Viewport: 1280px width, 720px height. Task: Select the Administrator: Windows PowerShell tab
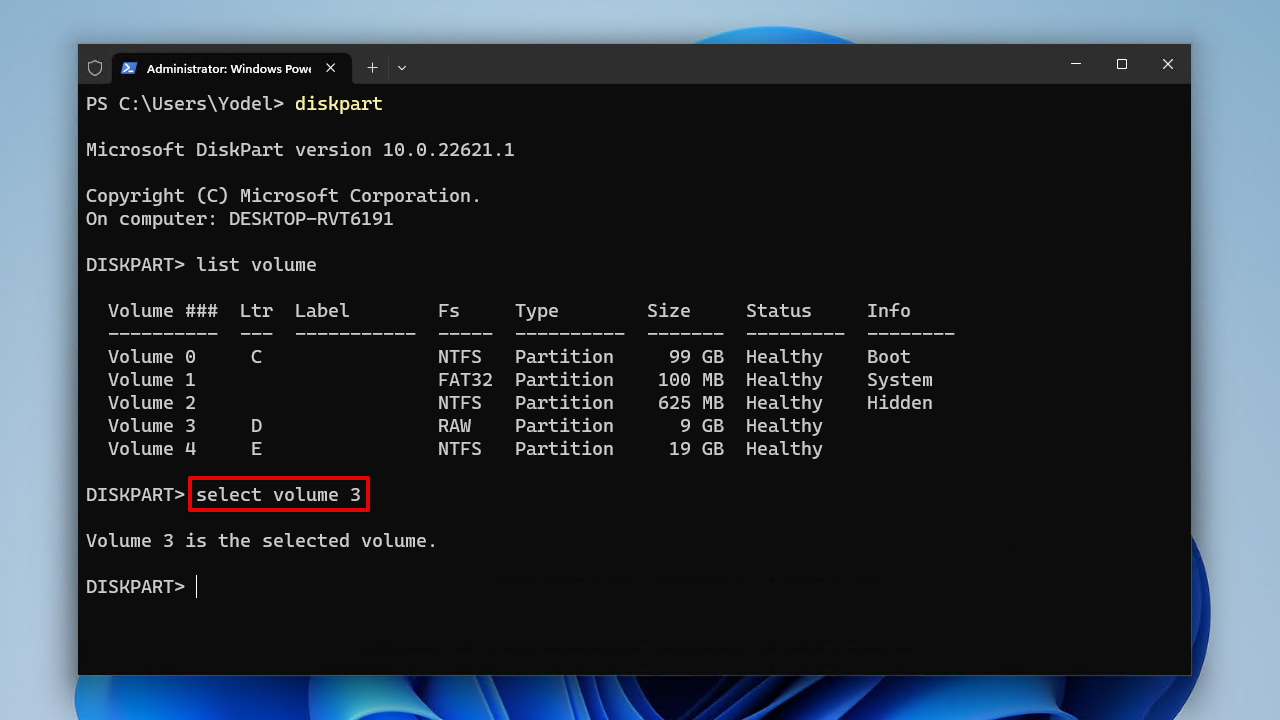[x=231, y=68]
